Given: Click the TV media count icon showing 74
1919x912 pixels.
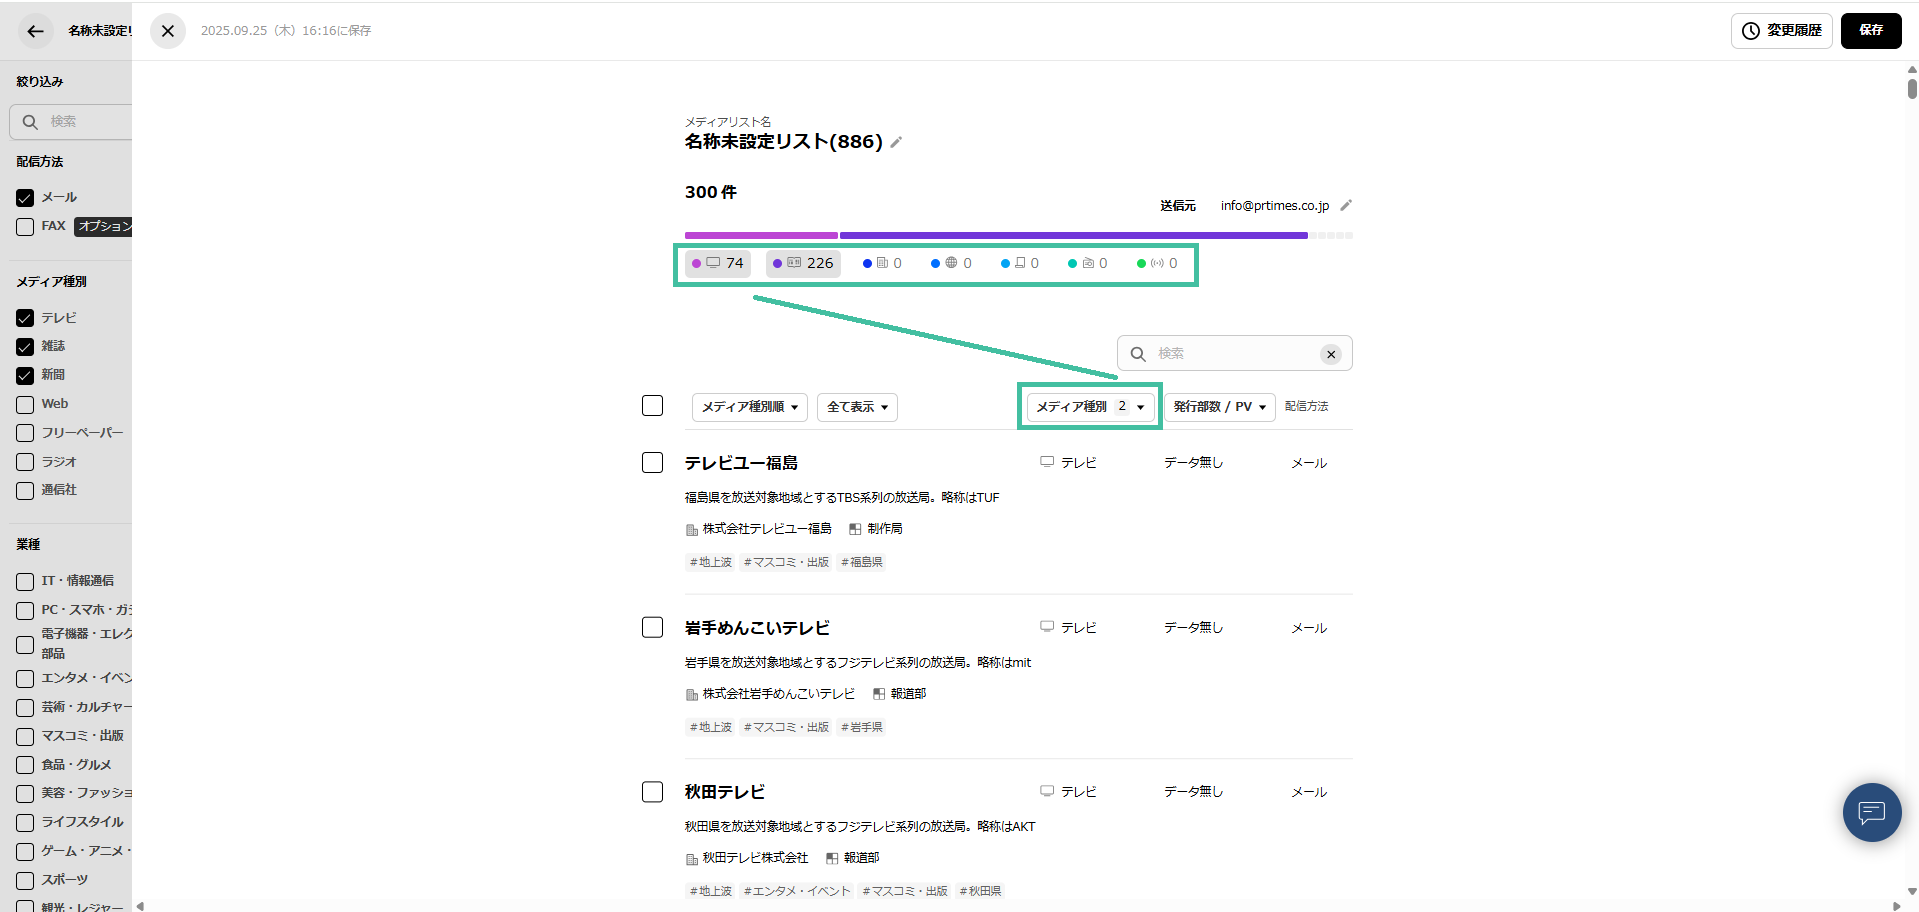Looking at the screenshot, I should click(x=714, y=262).
